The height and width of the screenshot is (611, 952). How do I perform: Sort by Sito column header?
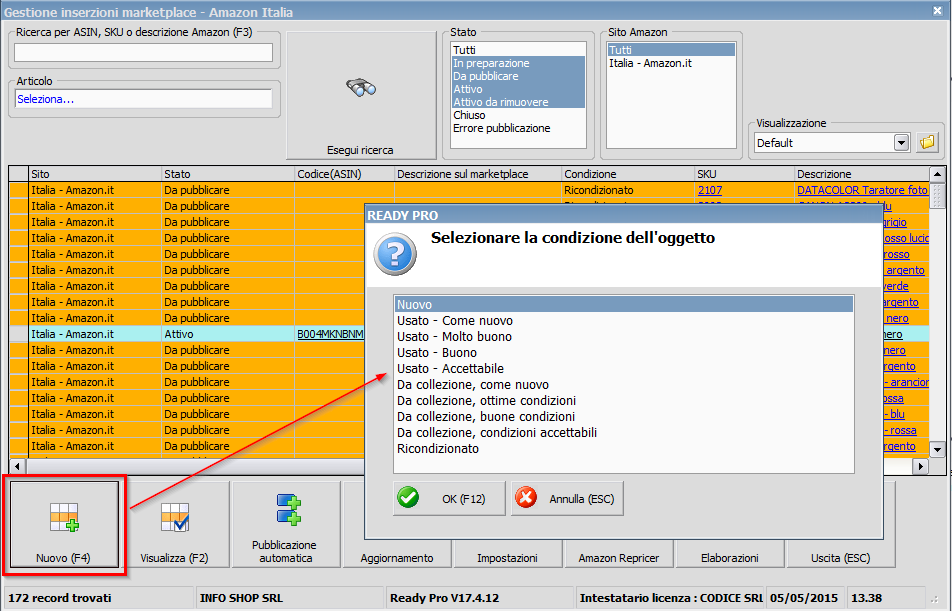[x=95, y=174]
